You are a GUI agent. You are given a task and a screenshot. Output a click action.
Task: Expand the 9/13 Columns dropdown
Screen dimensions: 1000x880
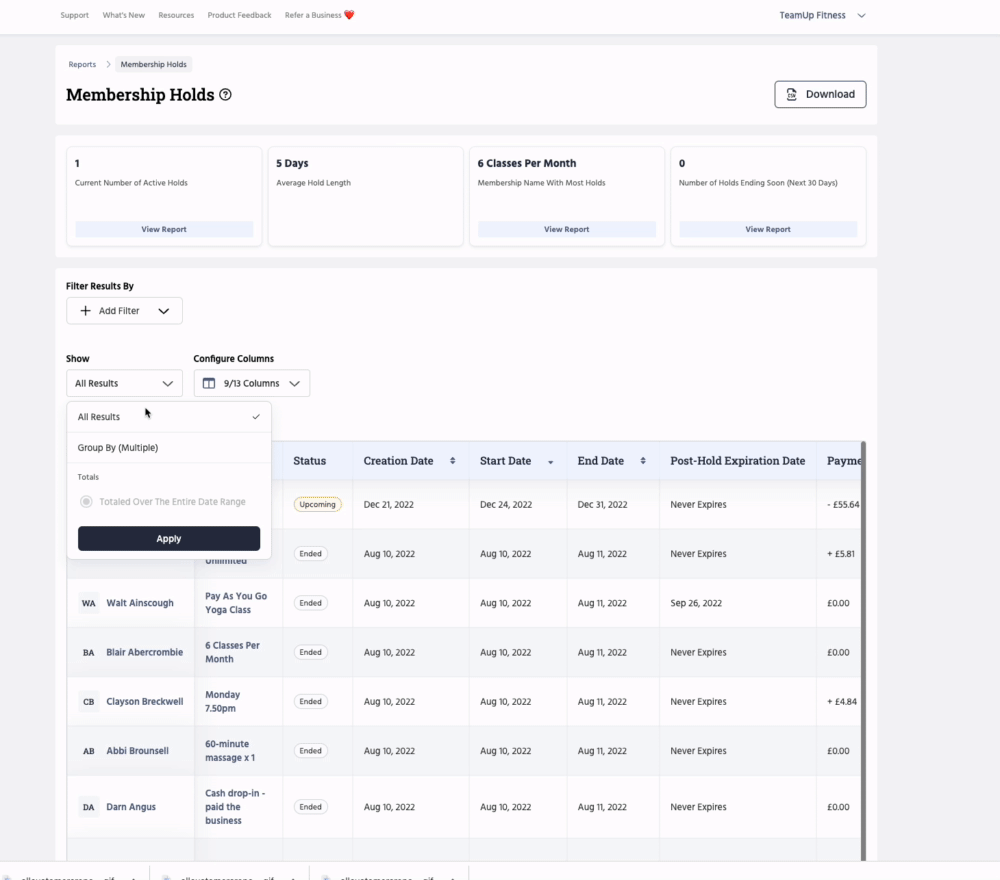tap(294, 383)
